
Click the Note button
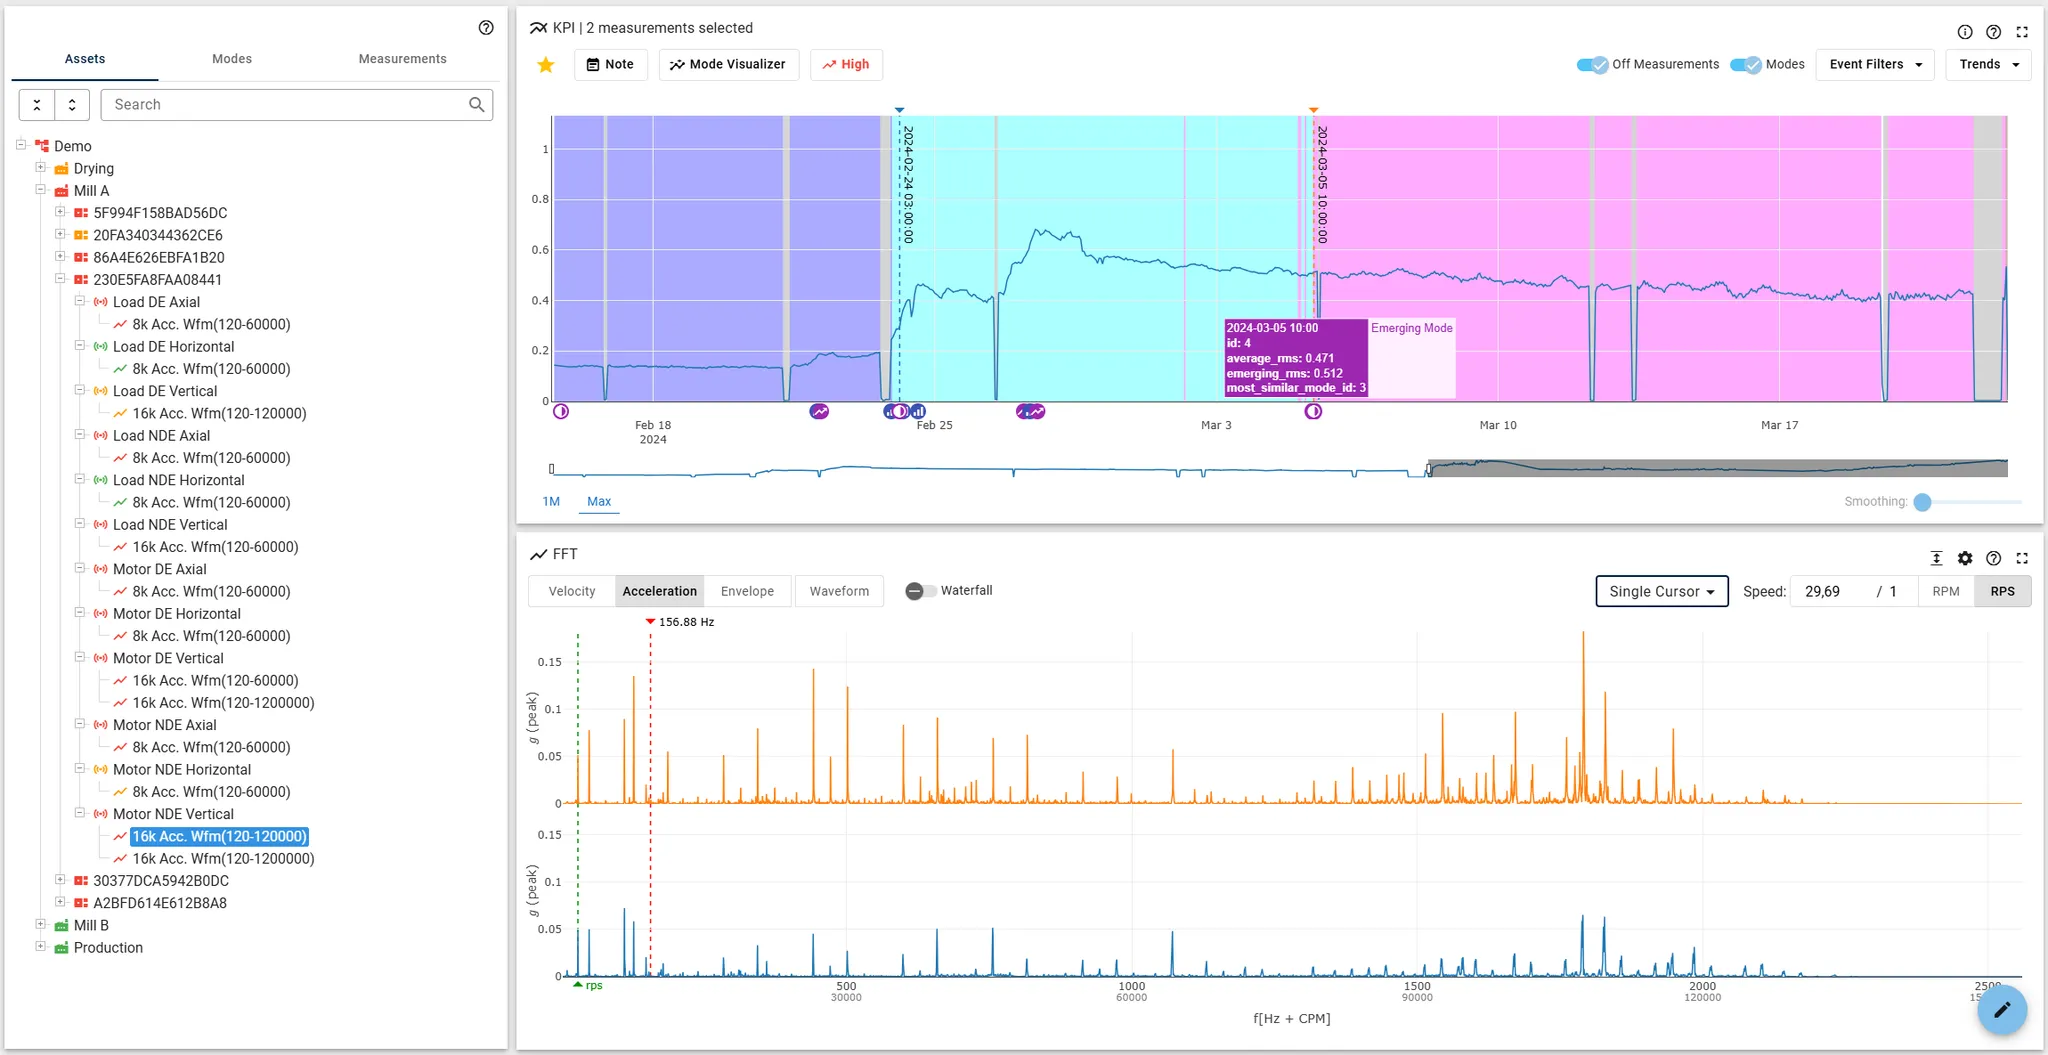click(x=610, y=64)
